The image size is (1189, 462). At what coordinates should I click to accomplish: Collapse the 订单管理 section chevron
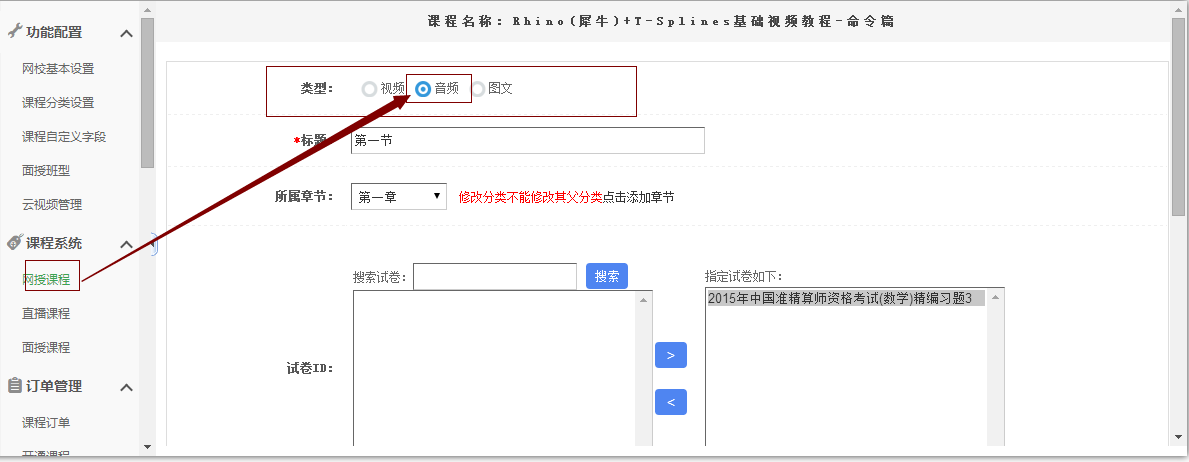126,388
